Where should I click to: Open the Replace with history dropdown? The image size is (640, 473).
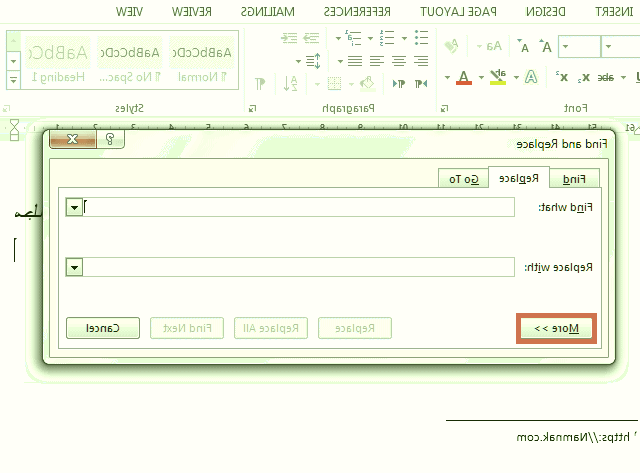point(74,268)
